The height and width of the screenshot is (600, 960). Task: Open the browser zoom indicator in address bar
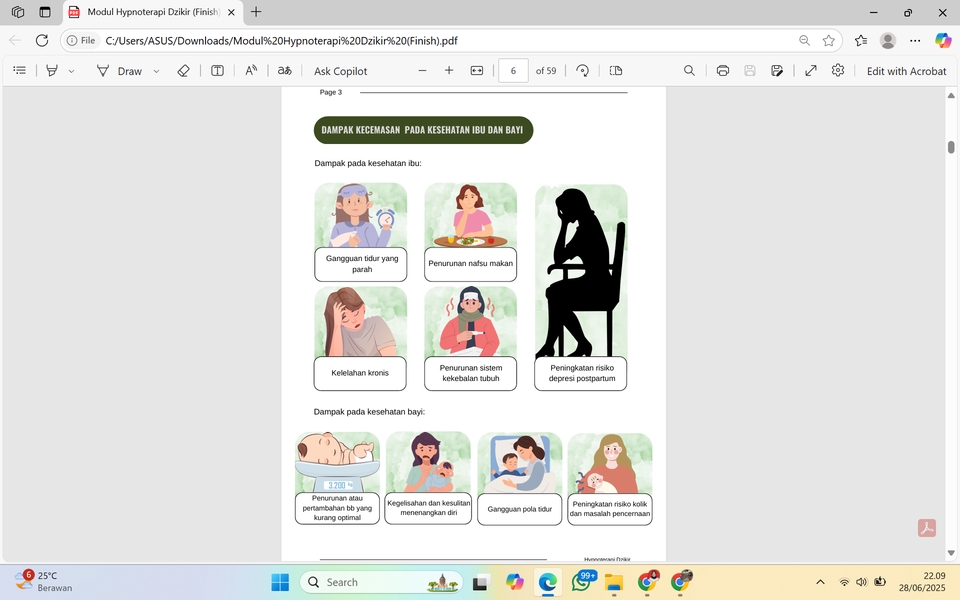(x=804, y=40)
